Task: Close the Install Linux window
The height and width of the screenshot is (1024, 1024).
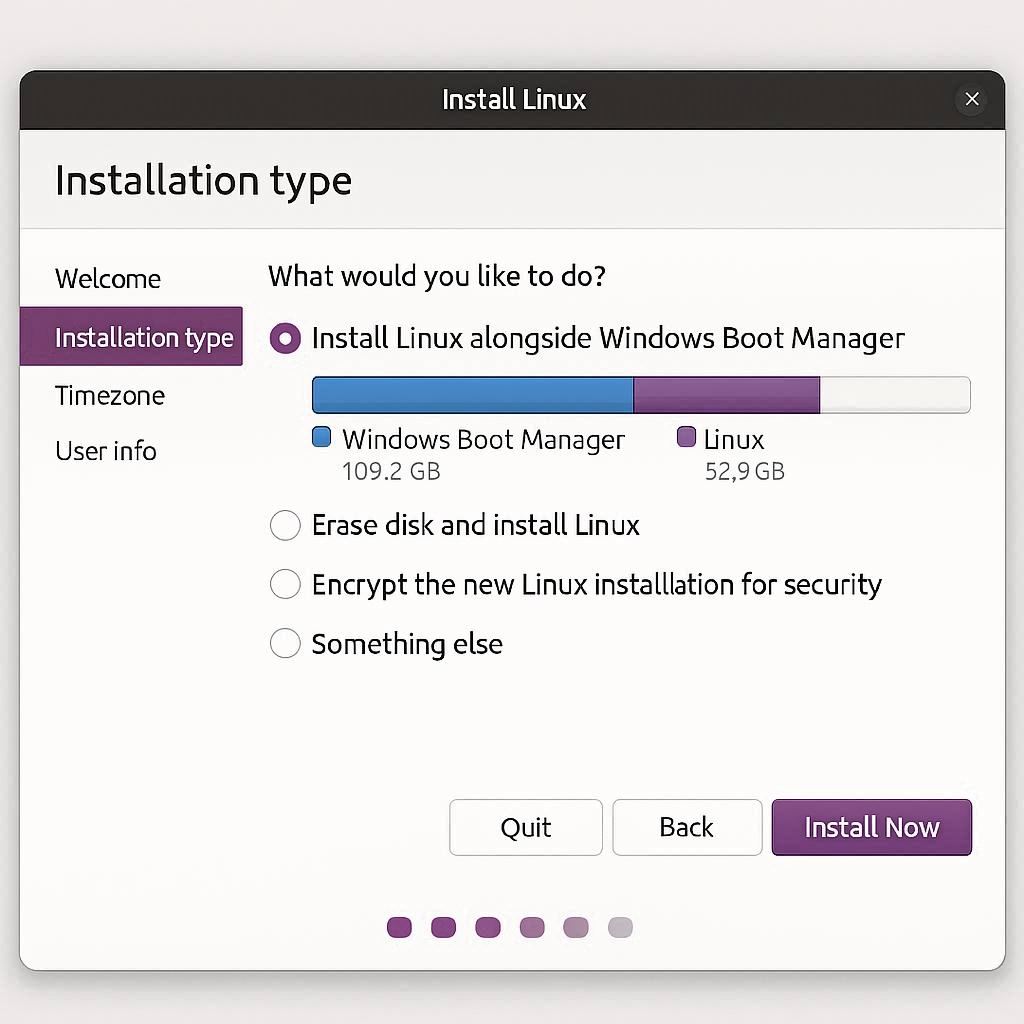Action: click(x=971, y=99)
